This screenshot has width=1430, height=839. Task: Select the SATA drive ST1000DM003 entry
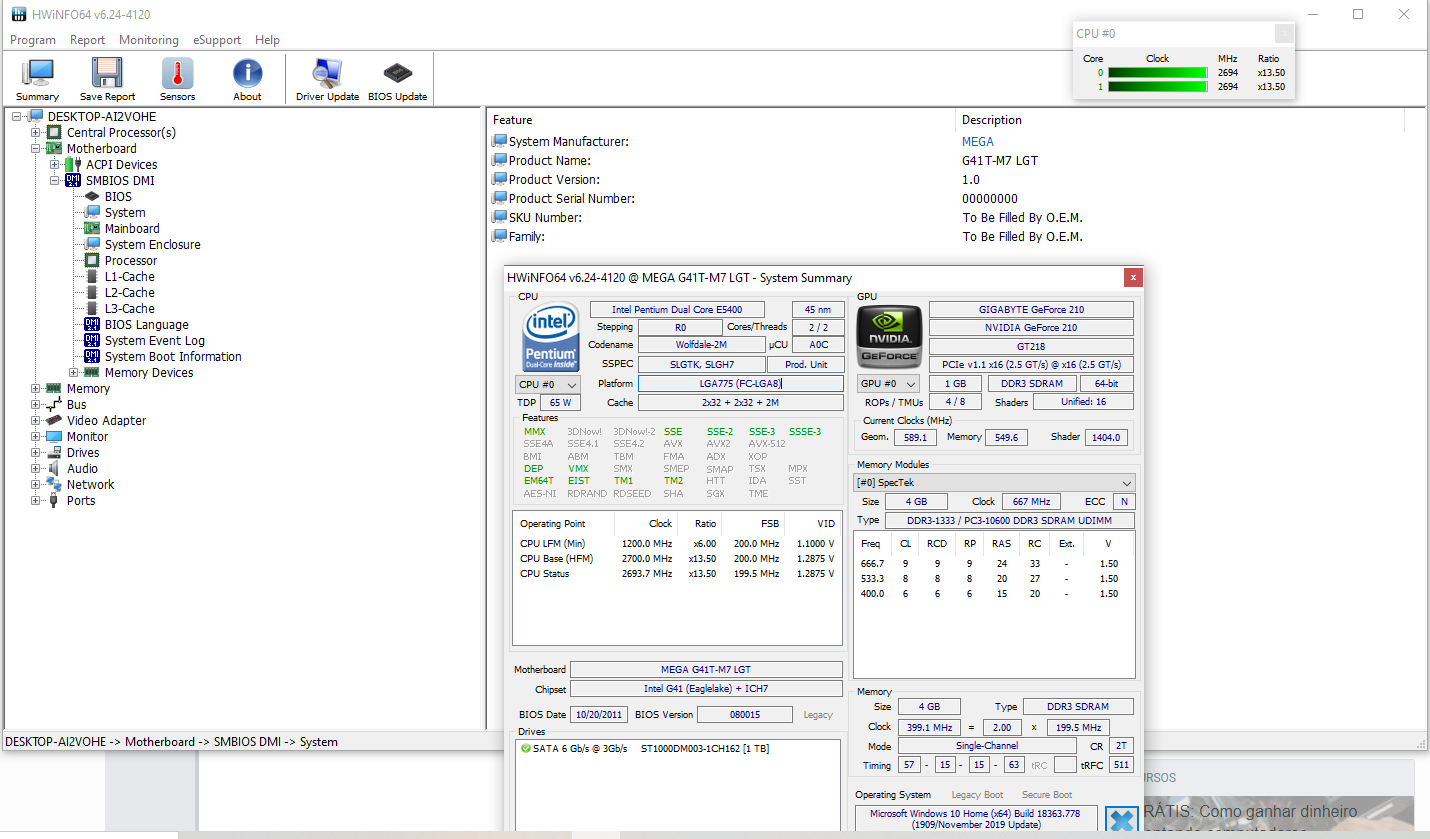pos(645,748)
